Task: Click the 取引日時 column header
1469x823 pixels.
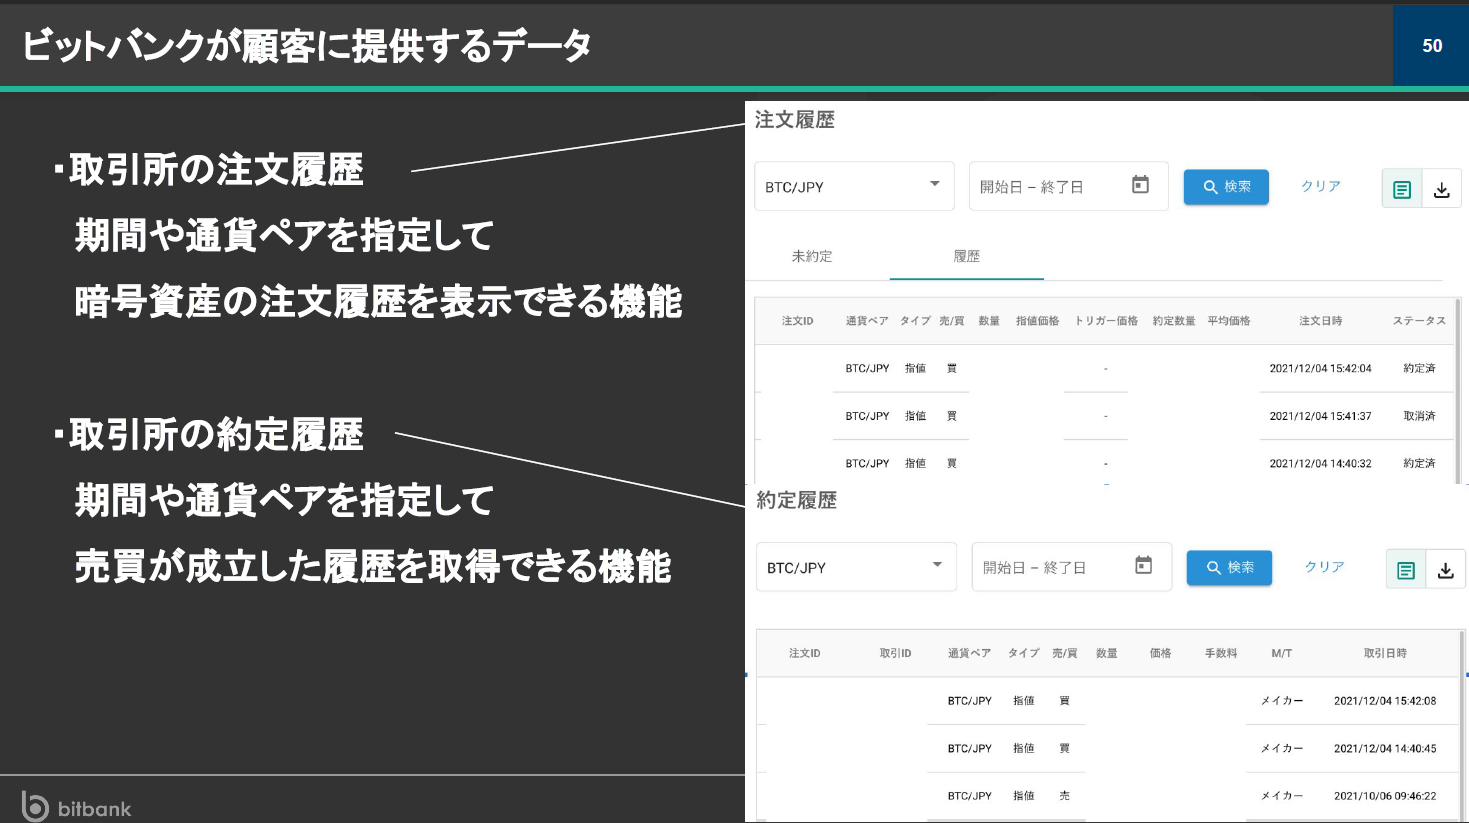Action: click(x=1385, y=653)
